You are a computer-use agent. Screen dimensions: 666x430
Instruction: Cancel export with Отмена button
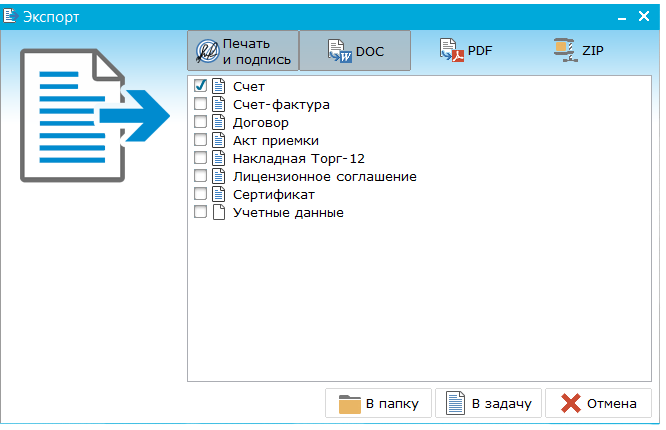tap(598, 403)
